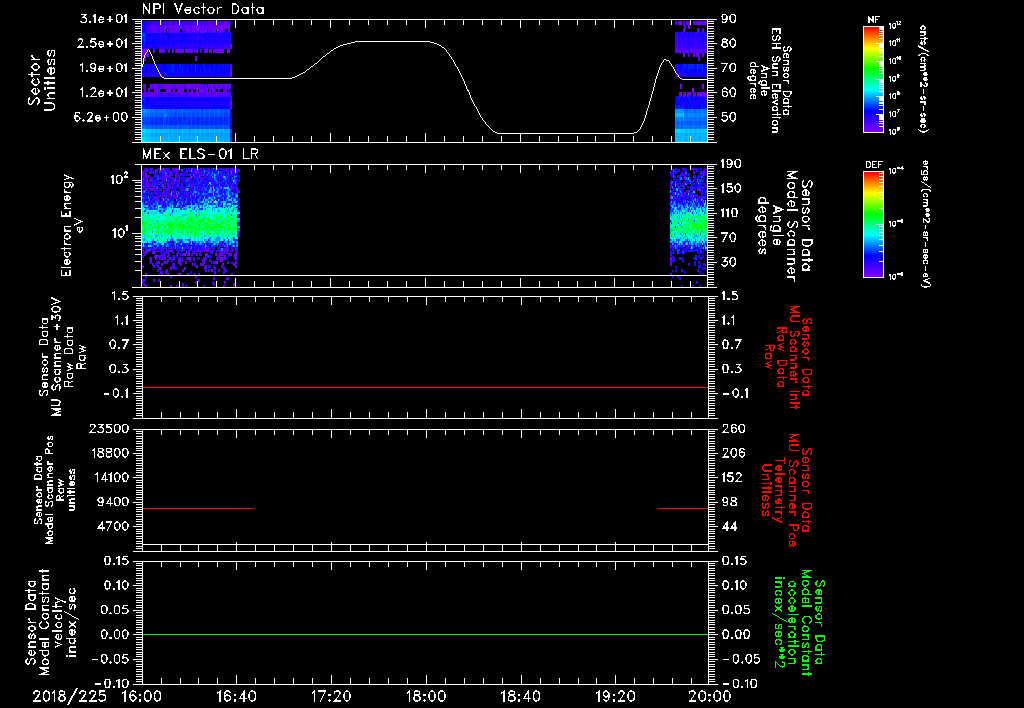
Task: Click the 2018/225 date label
Action: click(69, 696)
